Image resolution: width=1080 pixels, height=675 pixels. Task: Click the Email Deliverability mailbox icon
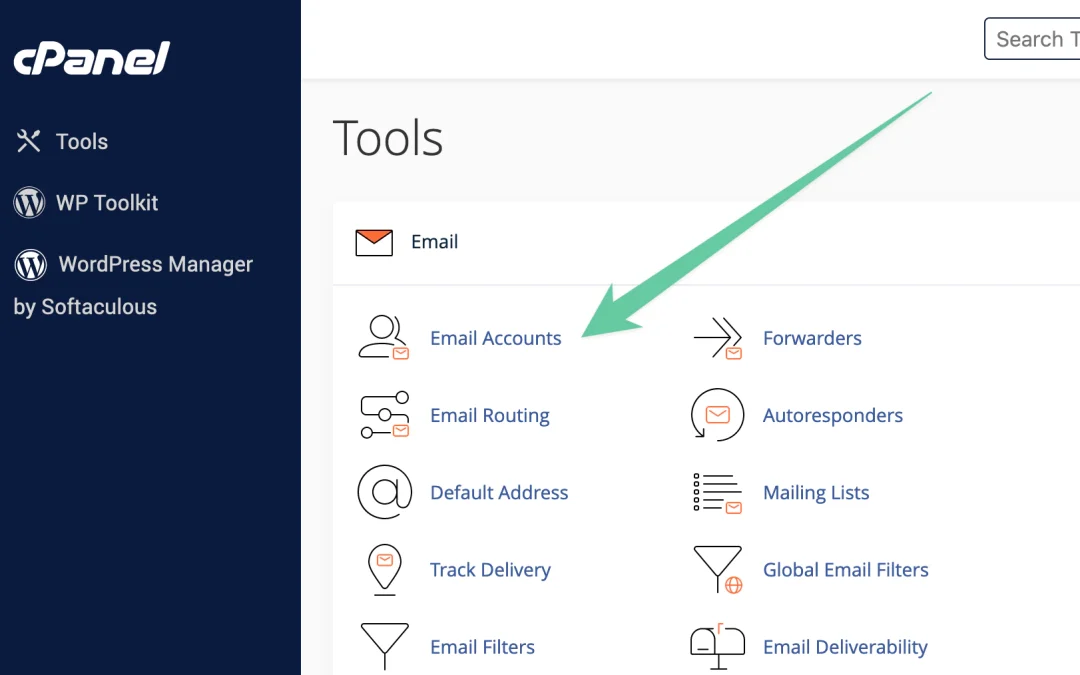click(x=716, y=646)
